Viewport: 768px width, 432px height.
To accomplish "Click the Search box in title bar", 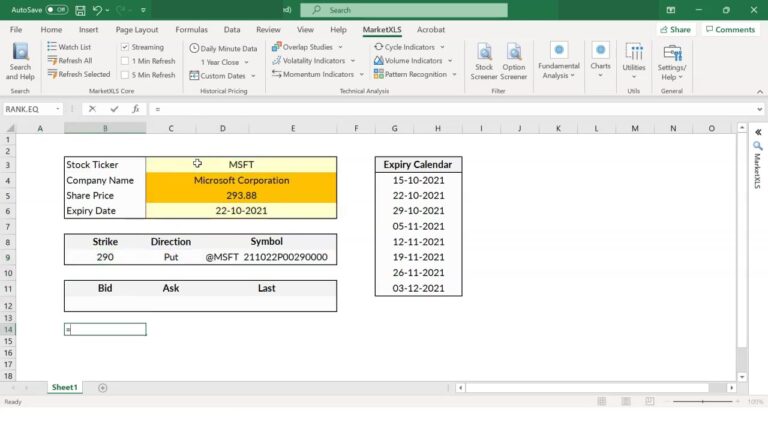I will (404, 10).
